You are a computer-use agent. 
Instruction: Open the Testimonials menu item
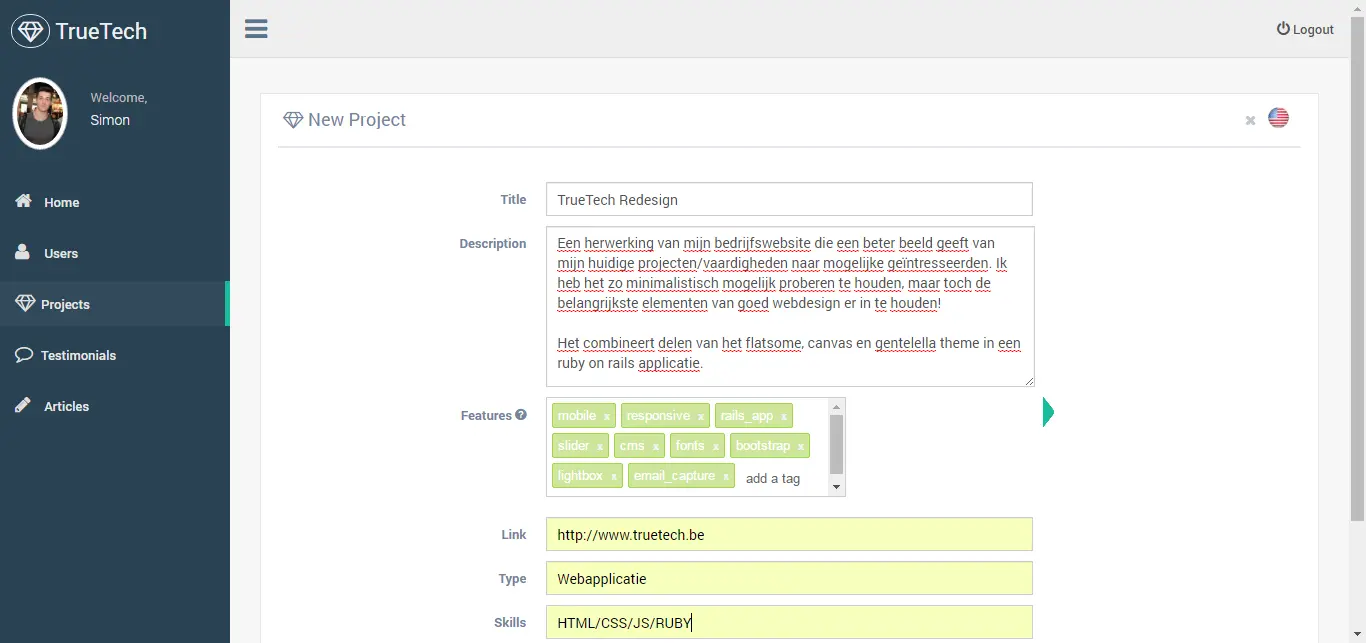pos(113,355)
